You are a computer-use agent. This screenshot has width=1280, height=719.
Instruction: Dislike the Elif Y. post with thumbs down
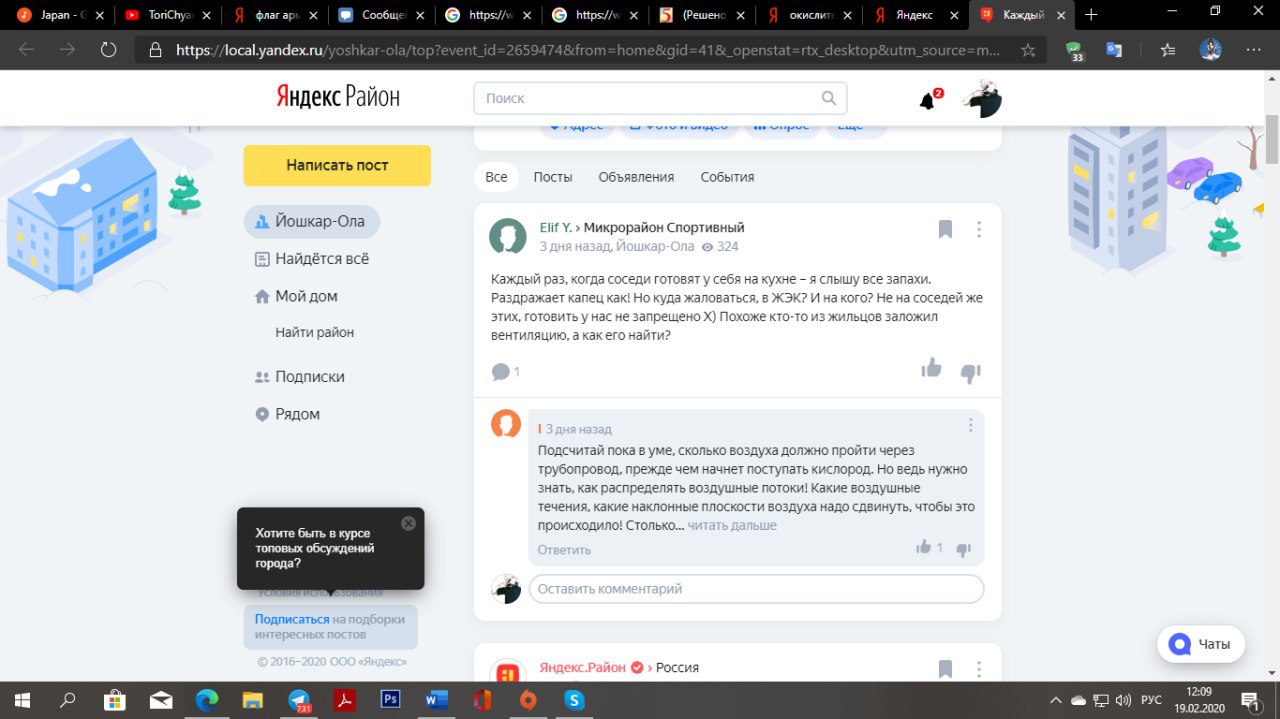970,373
